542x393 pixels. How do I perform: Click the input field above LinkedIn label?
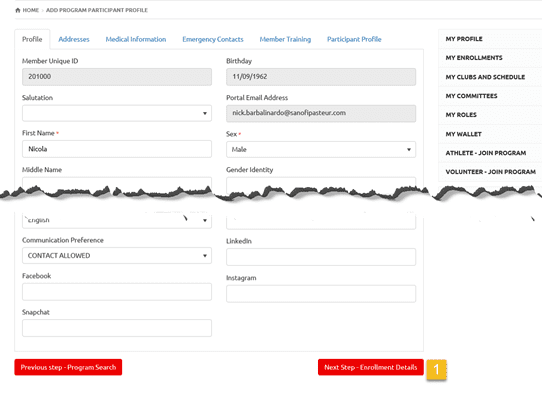point(321,222)
